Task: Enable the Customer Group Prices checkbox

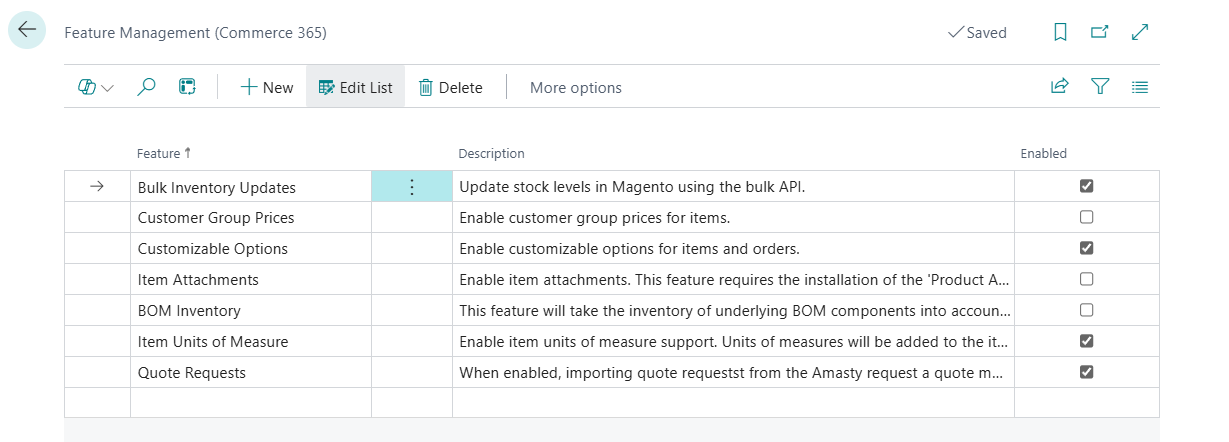Action: click(x=1087, y=217)
